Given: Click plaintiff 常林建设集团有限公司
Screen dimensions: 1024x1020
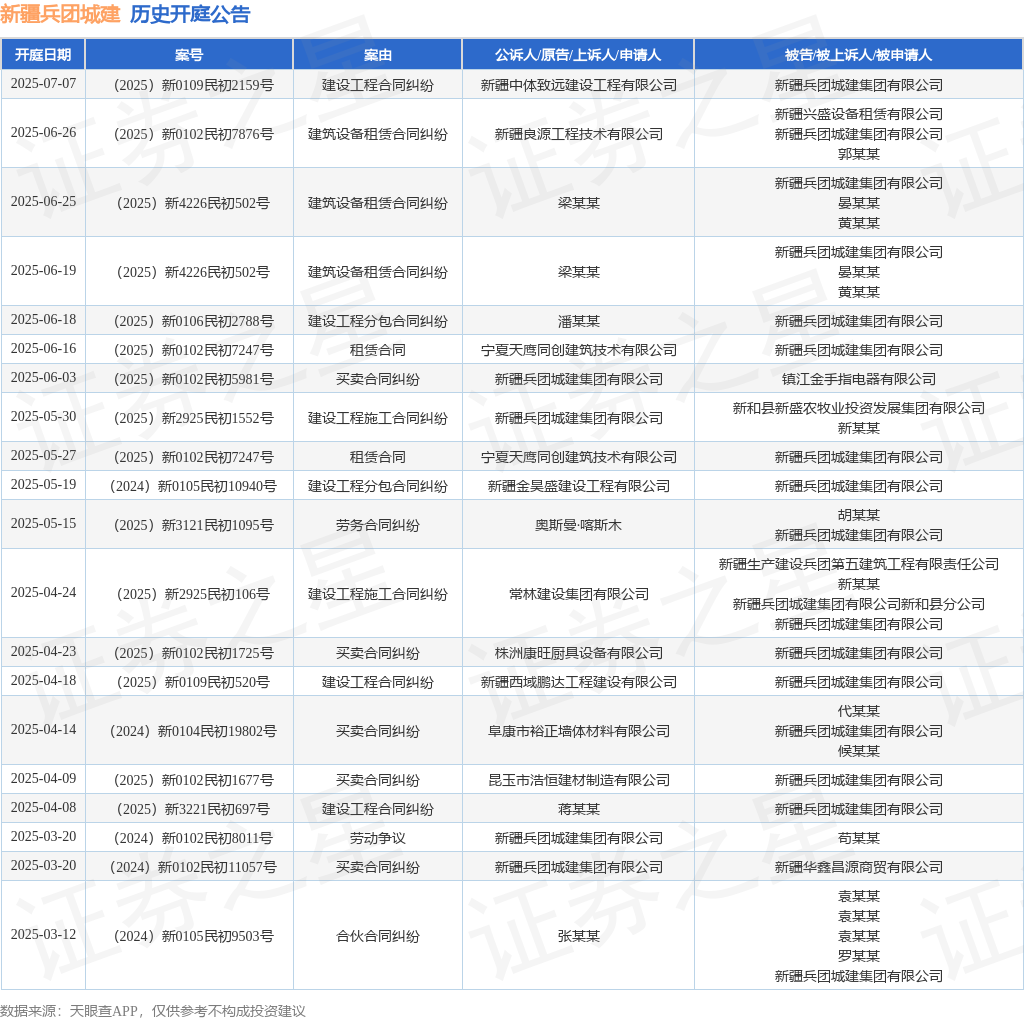Looking at the screenshot, I should 578,594.
